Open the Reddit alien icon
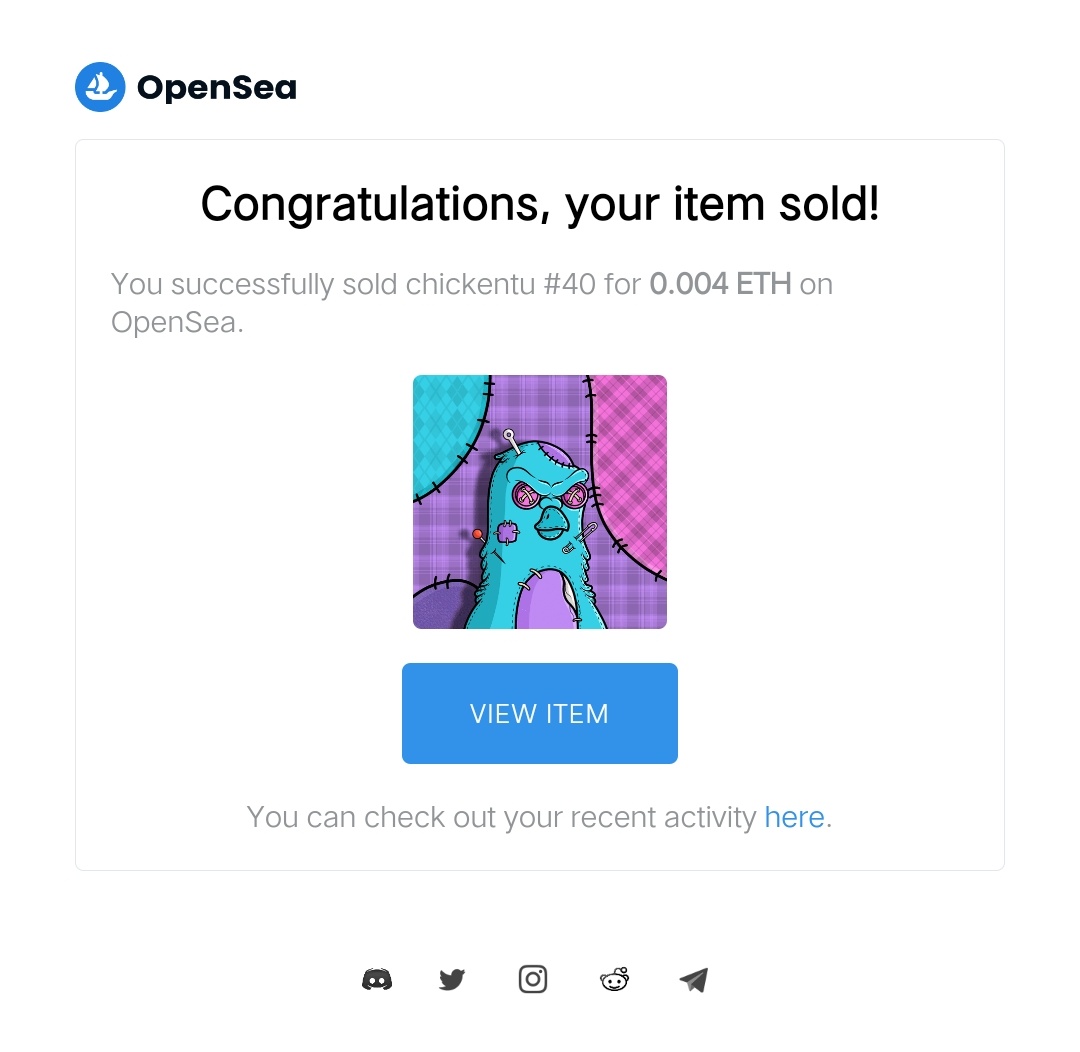1080x1052 pixels. pos(614,979)
